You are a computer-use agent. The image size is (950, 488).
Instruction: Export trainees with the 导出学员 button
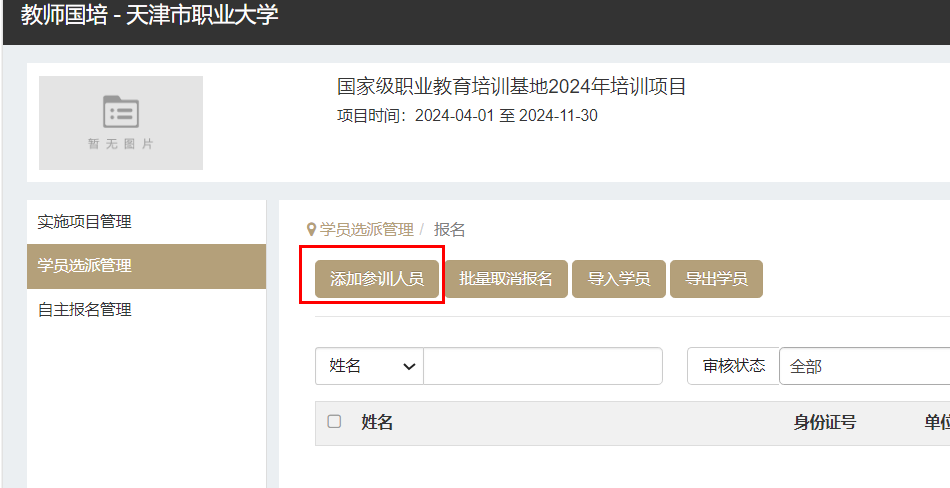coord(715,279)
